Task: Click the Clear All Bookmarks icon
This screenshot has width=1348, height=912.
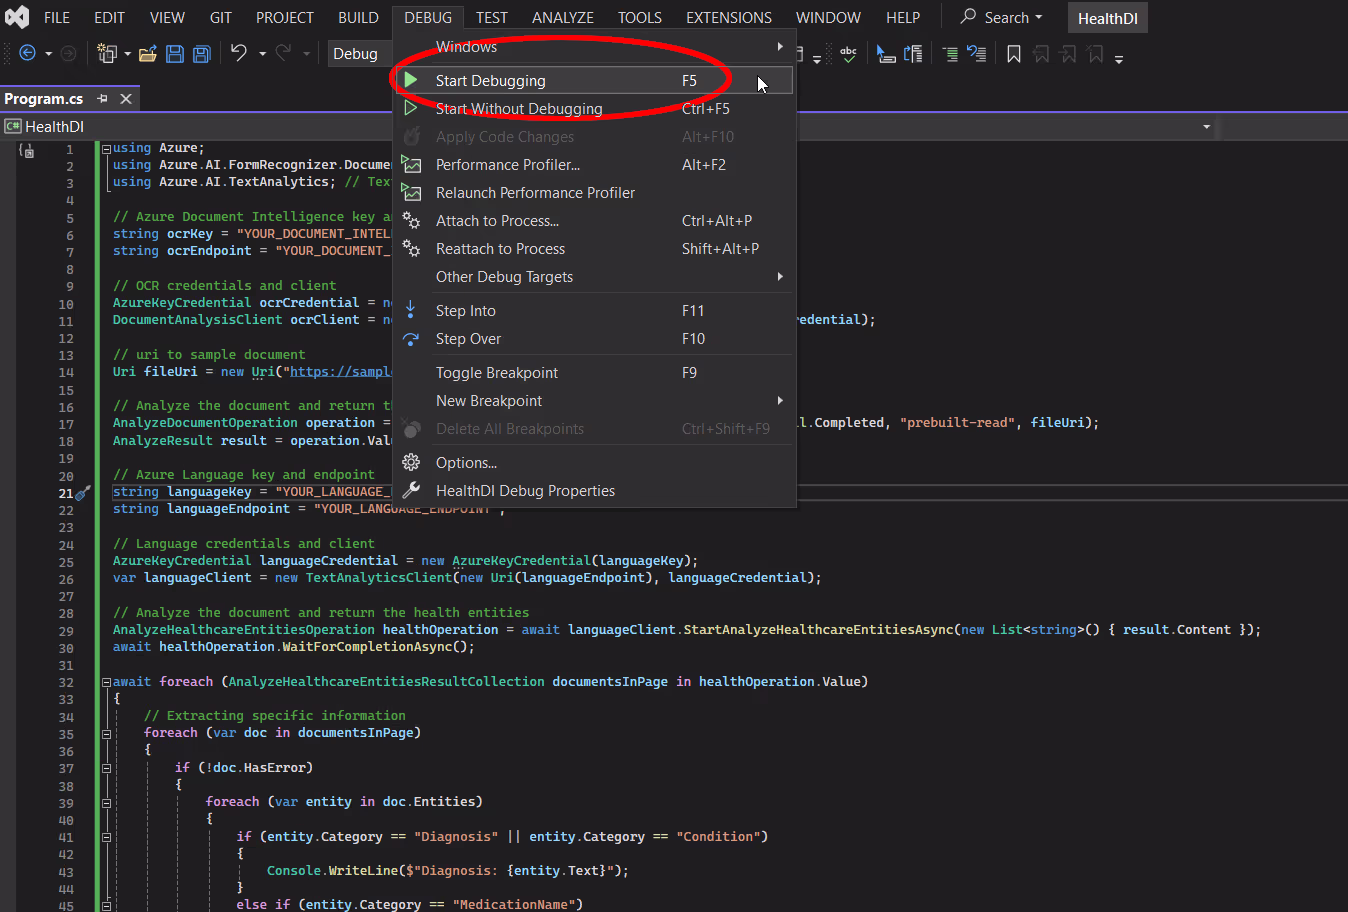Action: point(1095,53)
